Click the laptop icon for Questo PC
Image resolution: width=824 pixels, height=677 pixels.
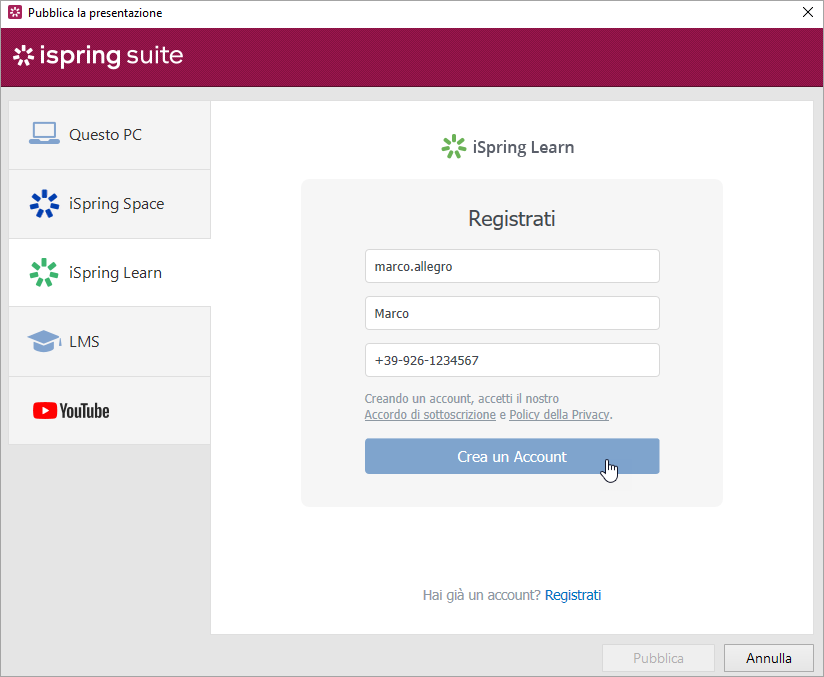tap(44, 134)
